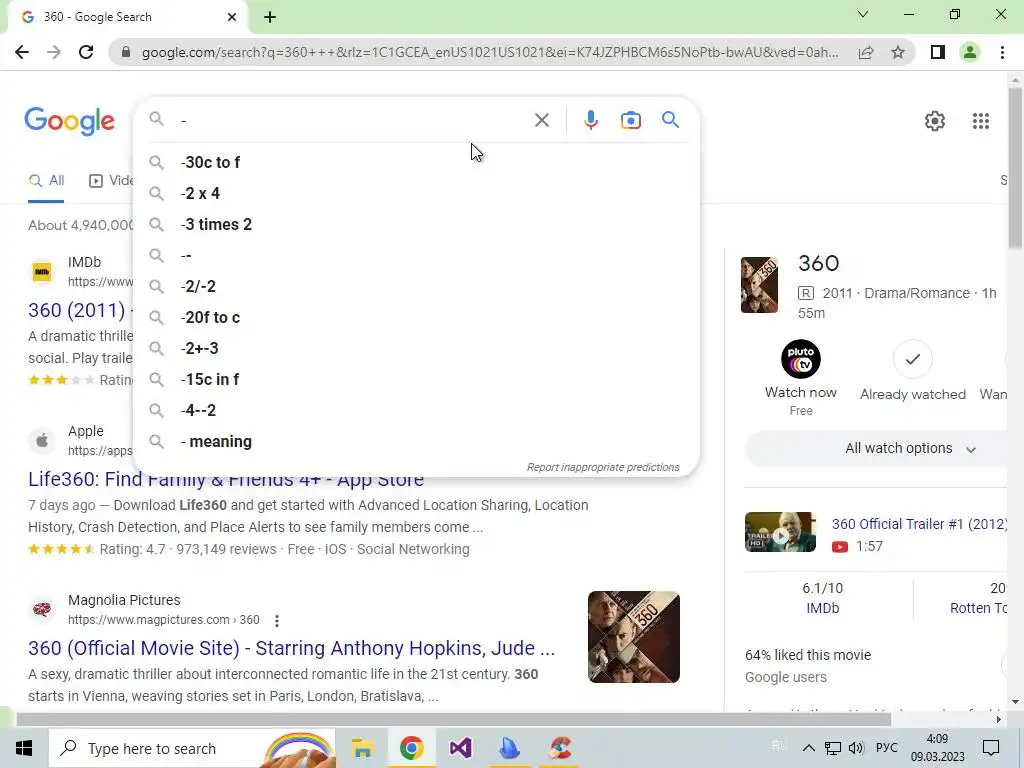Select suggestion "-20f to c"
1024x768 pixels.
click(x=416, y=317)
